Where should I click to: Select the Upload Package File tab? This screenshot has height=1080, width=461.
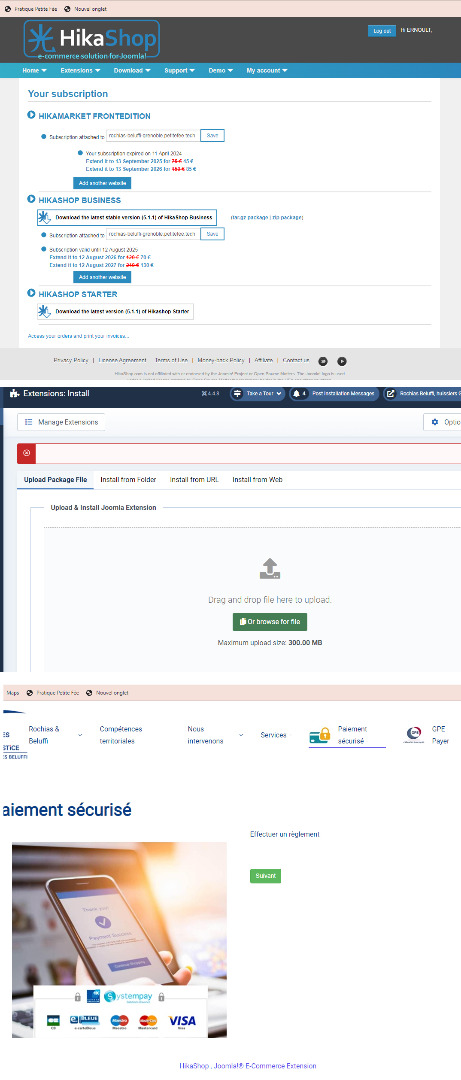pyautogui.click(x=55, y=479)
